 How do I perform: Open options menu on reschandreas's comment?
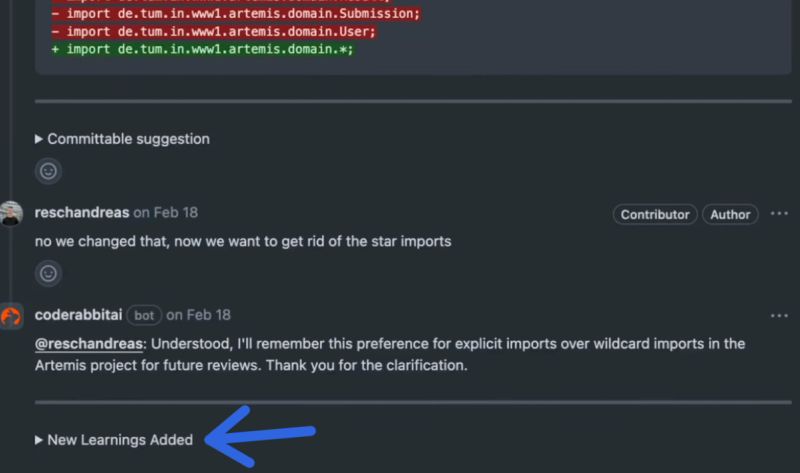(x=779, y=214)
